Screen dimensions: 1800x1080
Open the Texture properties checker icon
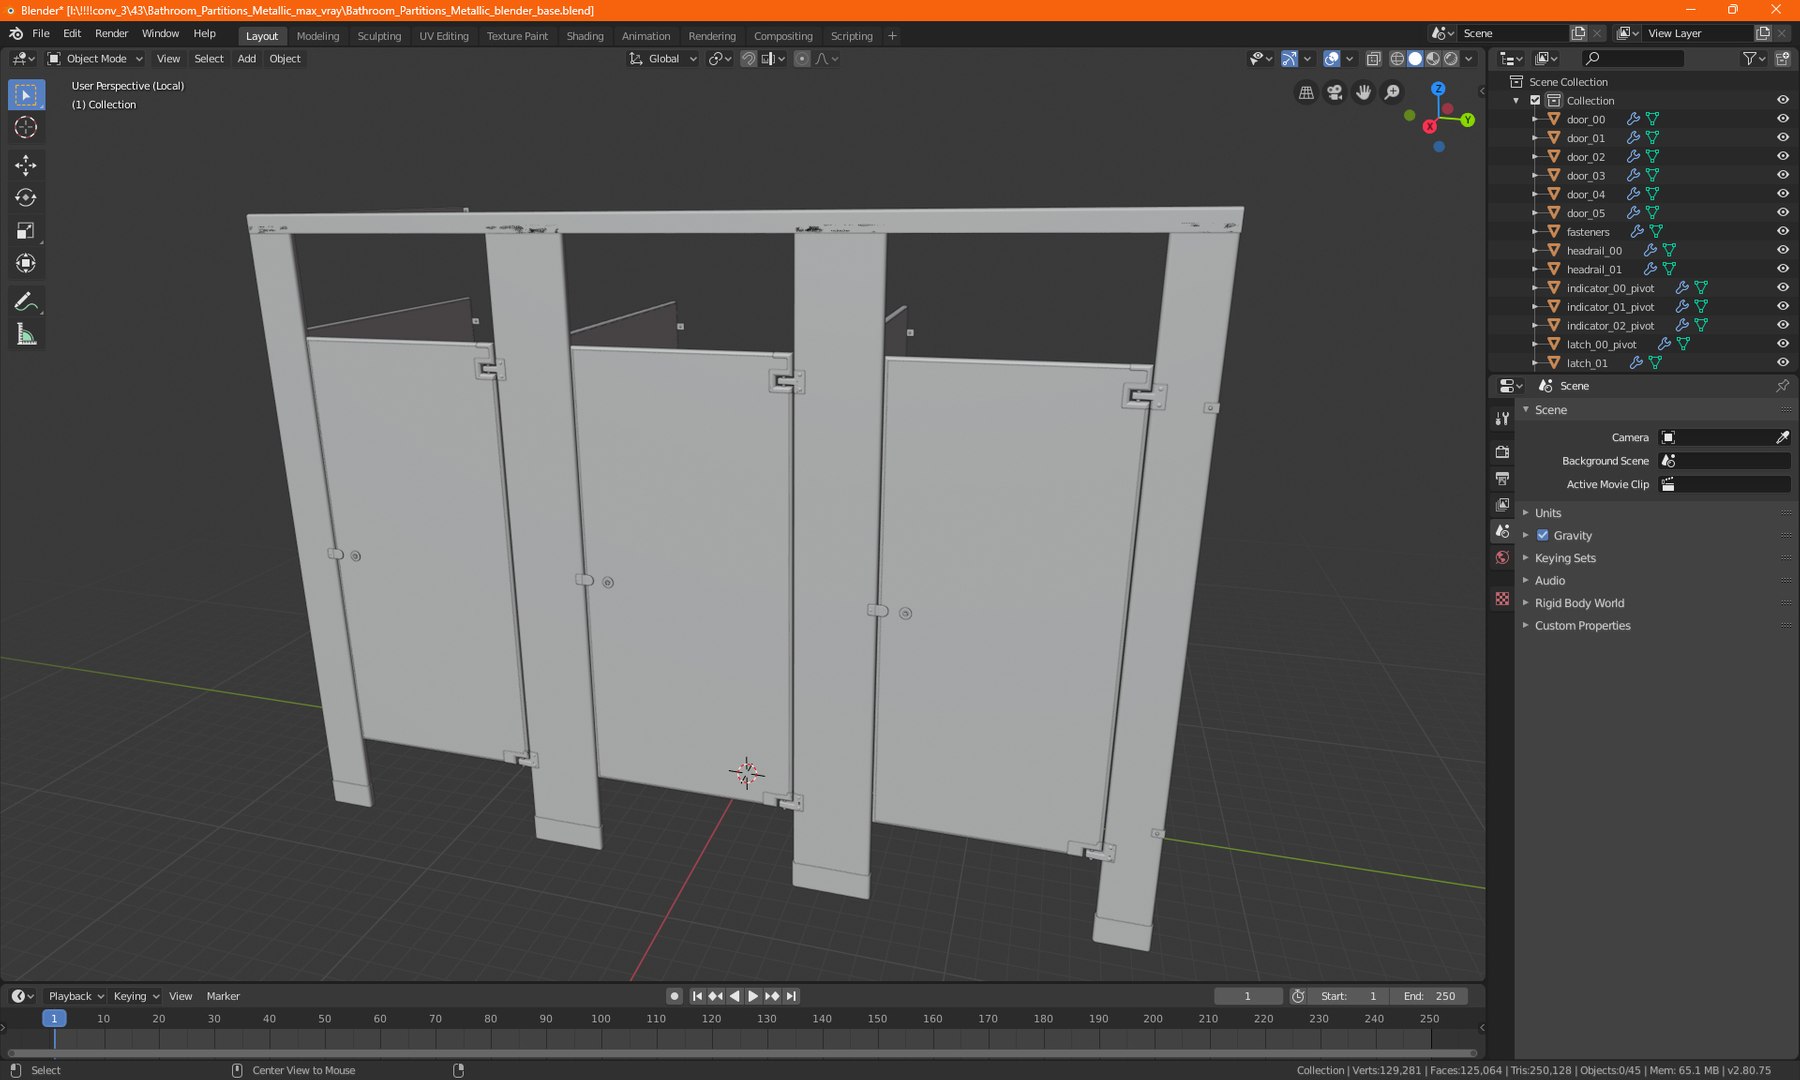click(1502, 599)
